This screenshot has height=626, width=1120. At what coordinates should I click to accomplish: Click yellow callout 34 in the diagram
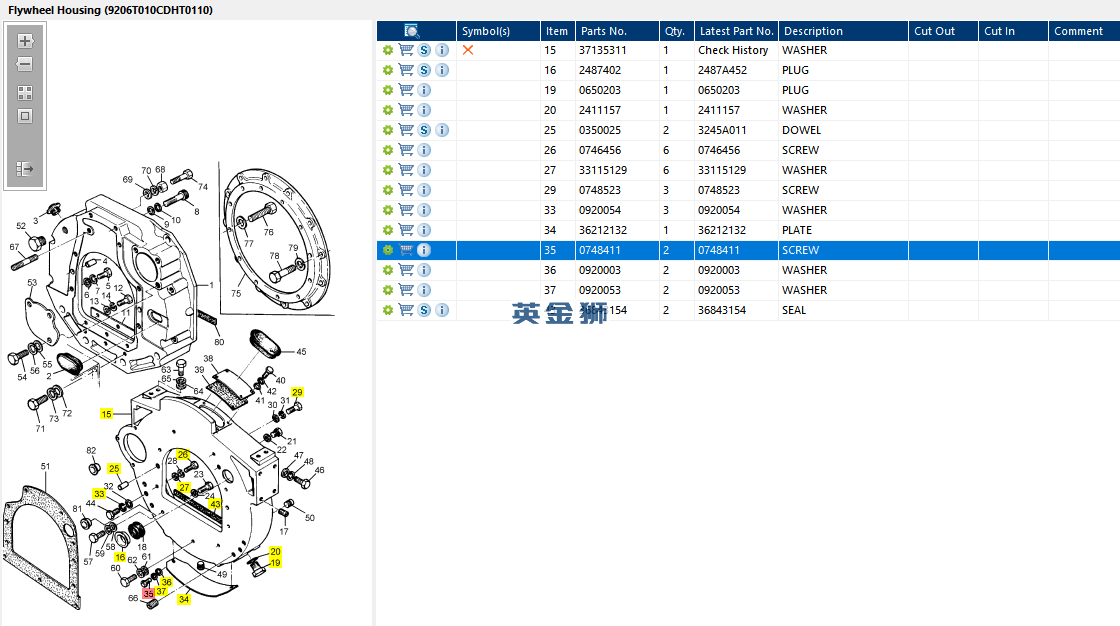[x=184, y=599]
